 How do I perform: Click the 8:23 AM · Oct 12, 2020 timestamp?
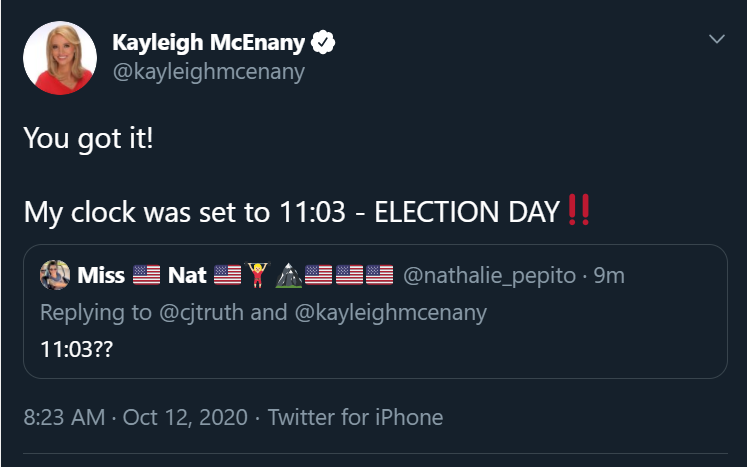135,417
